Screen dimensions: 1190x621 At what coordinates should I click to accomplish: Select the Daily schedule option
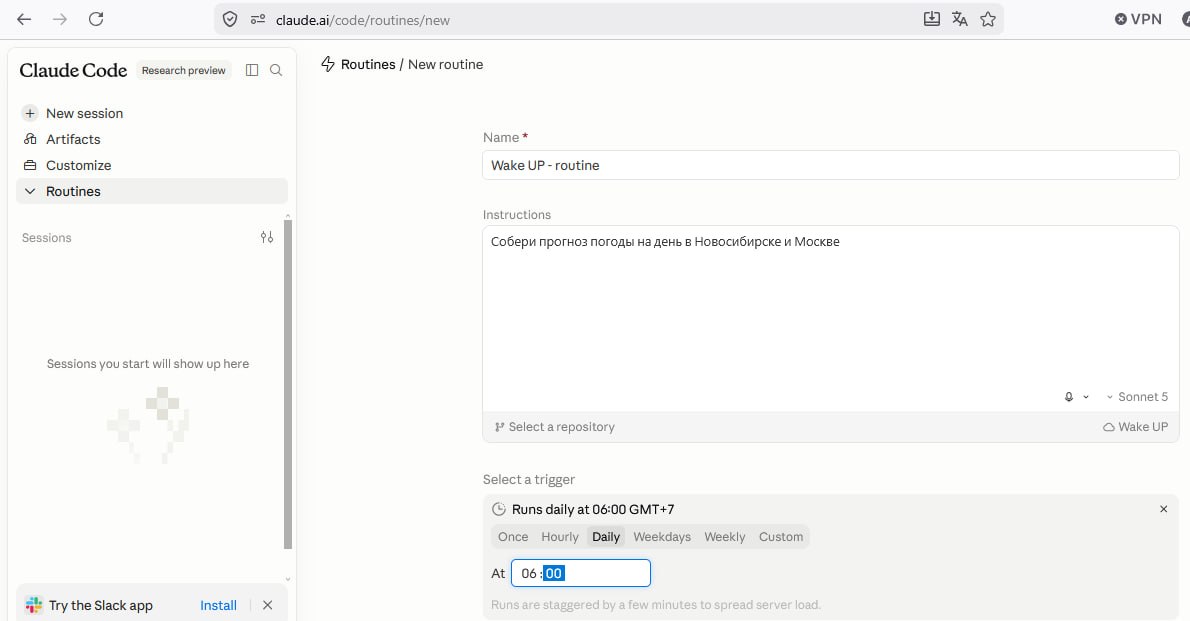coord(606,537)
